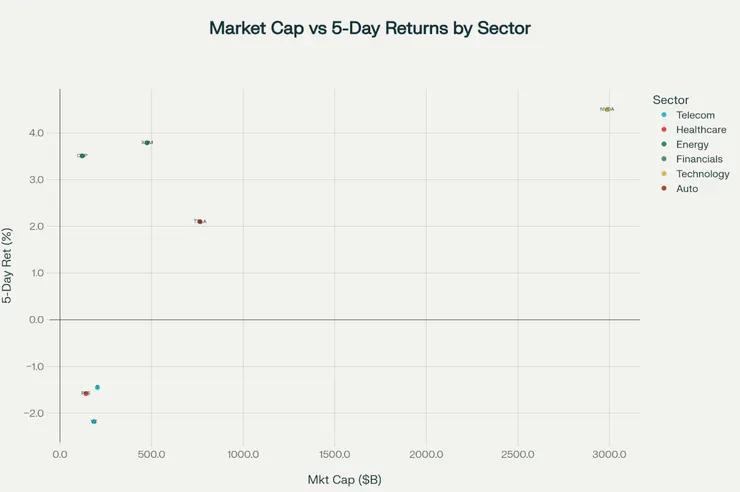Select the TSLA data point
740x492 pixels.
coord(200,222)
